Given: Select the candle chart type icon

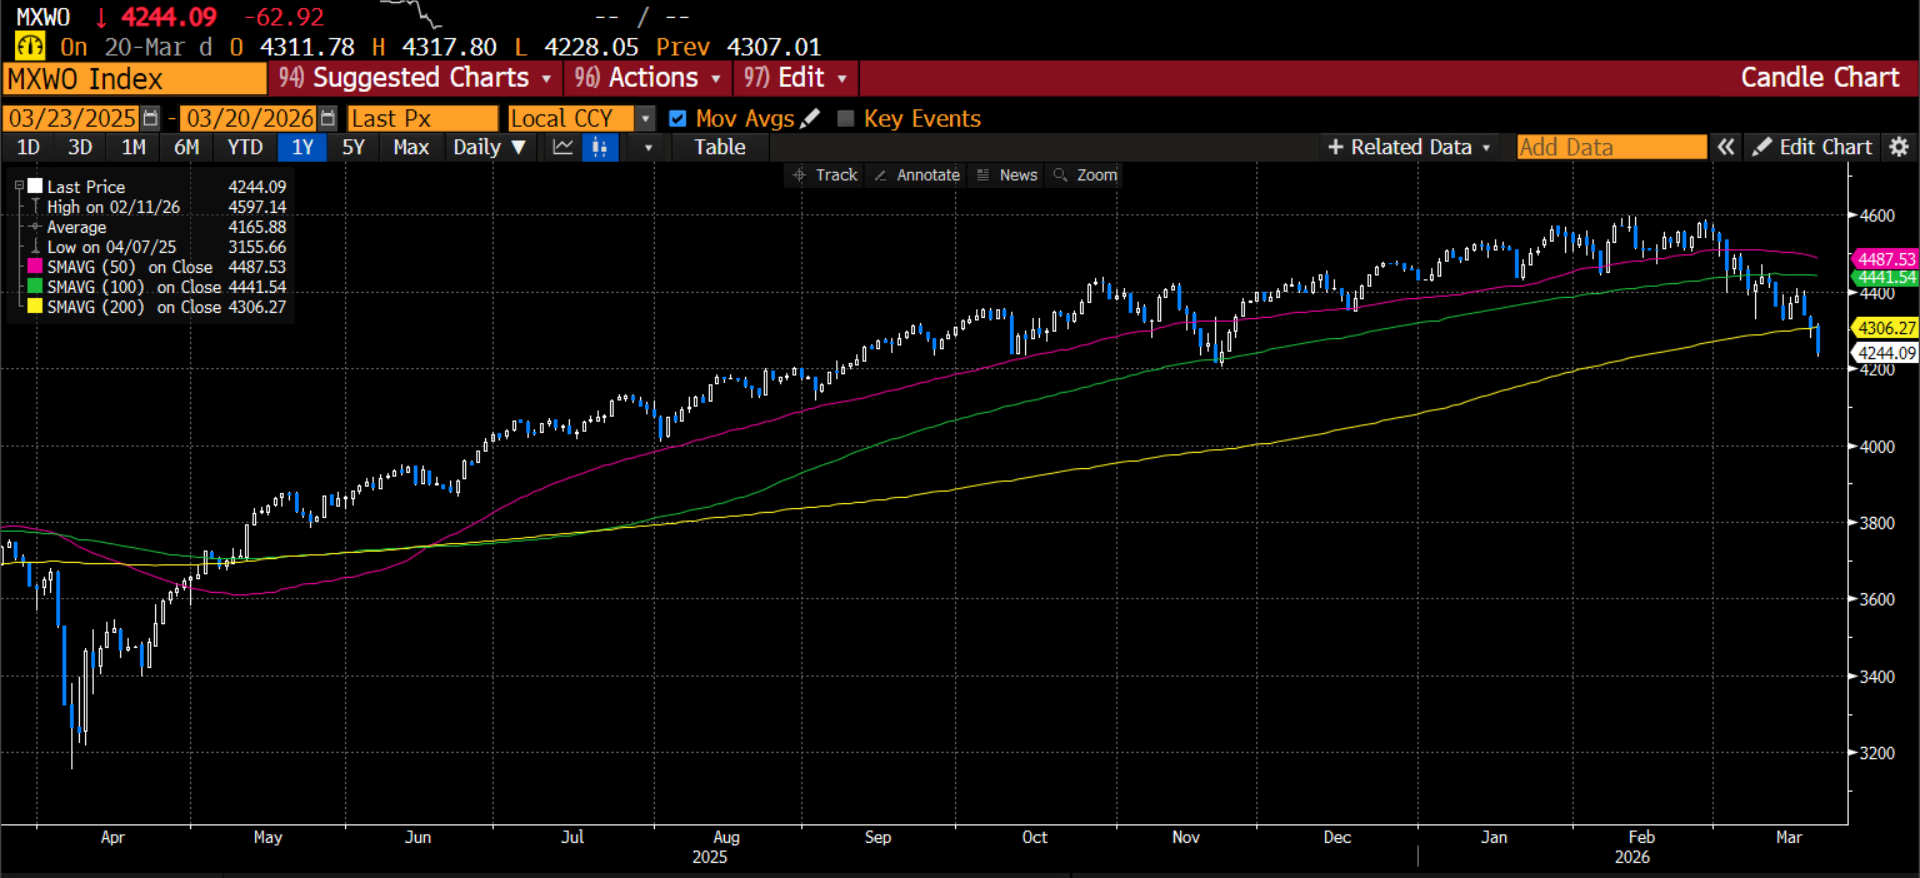Looking at the screenshot, I should (x=600, y=148).
